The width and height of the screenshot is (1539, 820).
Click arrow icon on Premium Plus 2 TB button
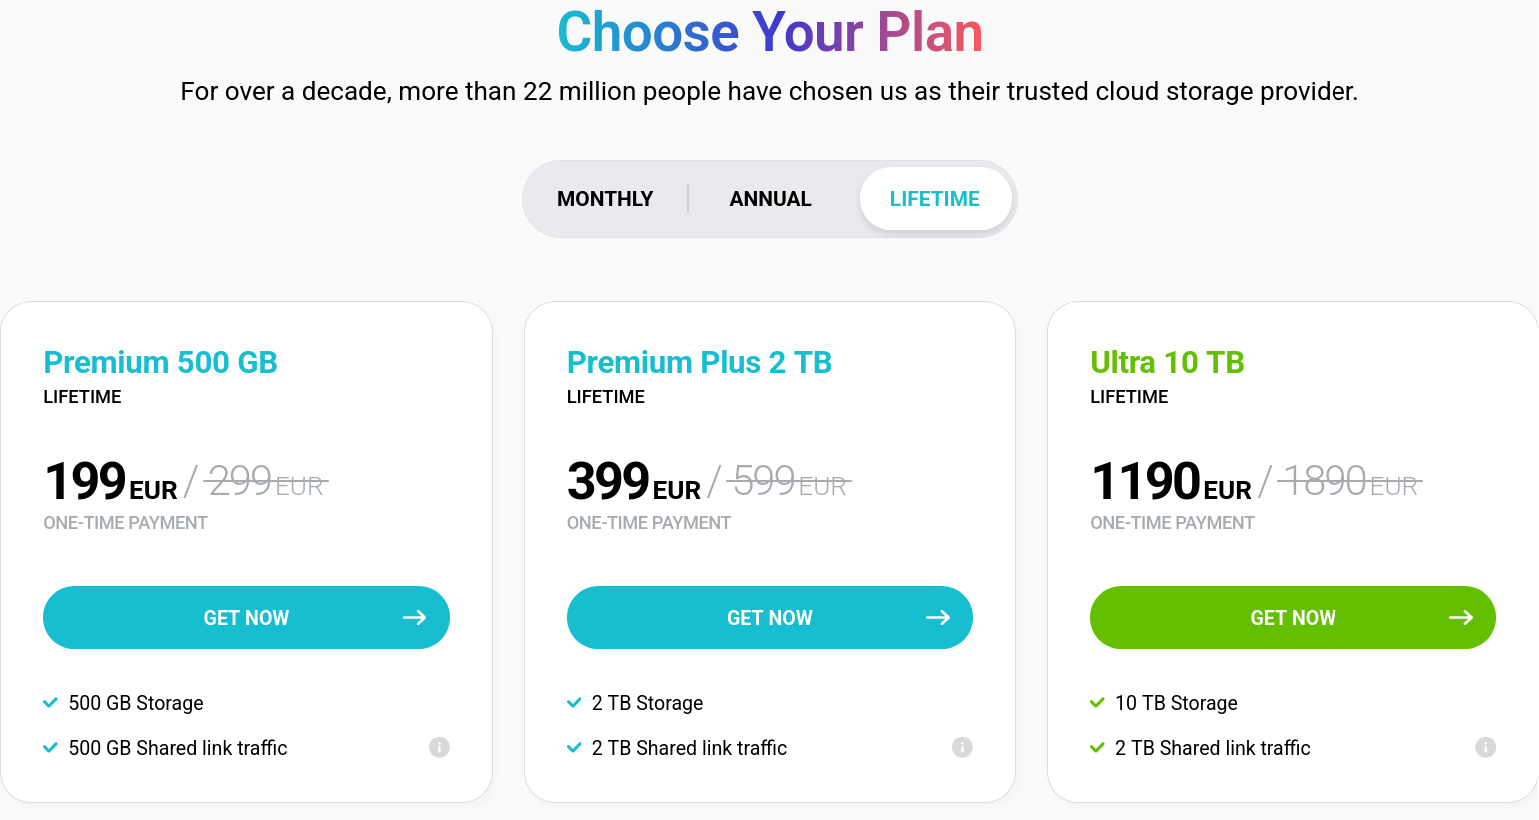[x=937, y=618]
